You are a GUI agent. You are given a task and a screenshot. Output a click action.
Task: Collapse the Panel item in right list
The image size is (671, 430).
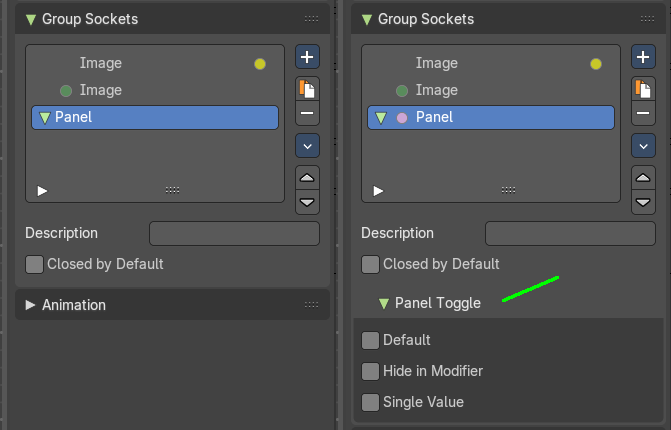tap(380, 118)
